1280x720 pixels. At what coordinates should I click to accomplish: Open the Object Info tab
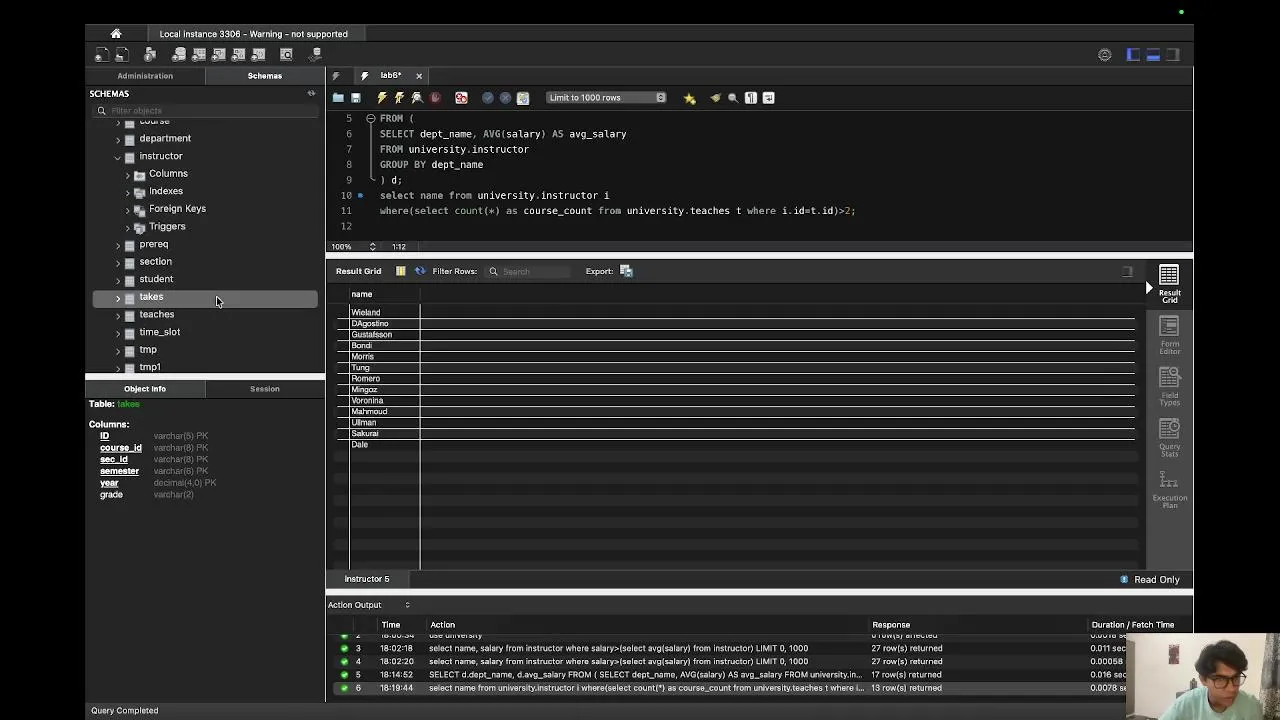pos(145,389)
